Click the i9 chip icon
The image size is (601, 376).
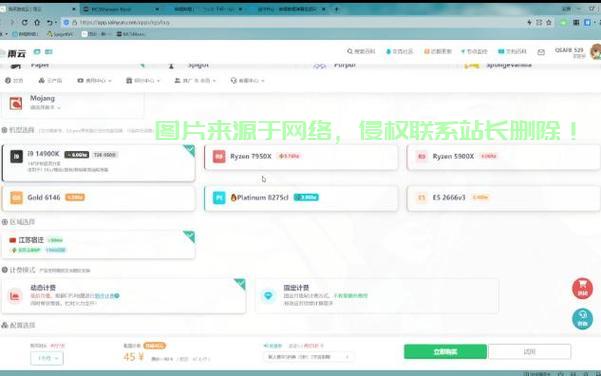tap(16, 156)
